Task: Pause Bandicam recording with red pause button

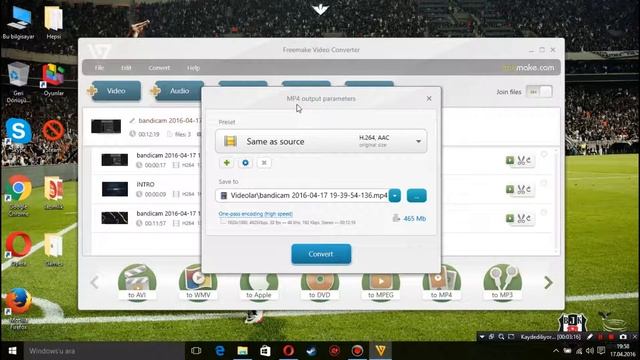Action: point(600,337)
